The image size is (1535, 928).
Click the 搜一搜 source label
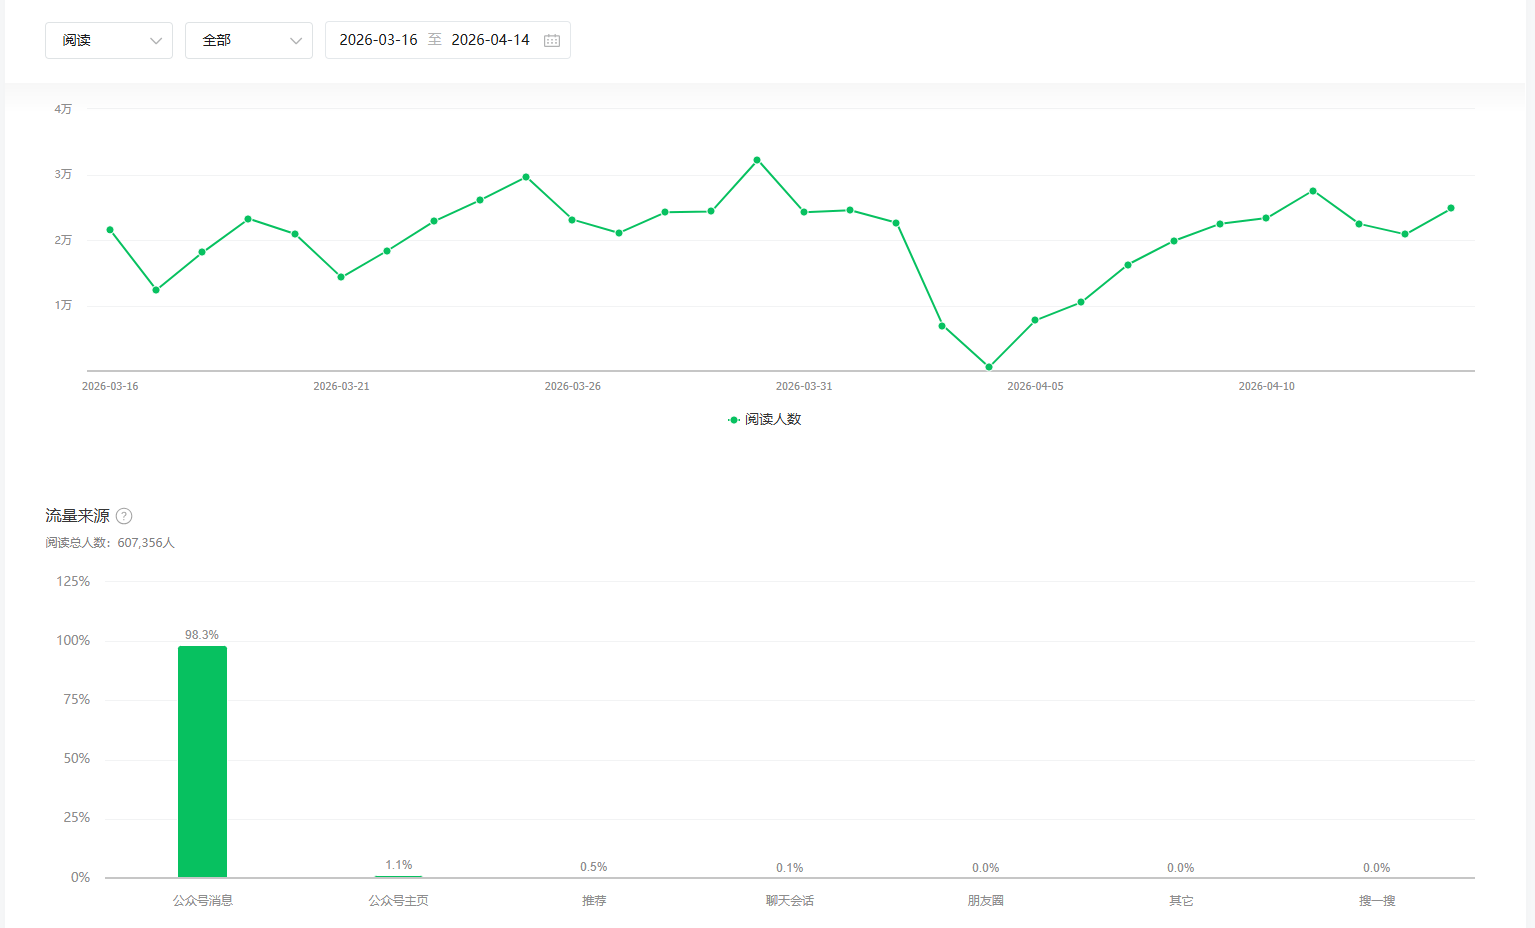[x=1377, y=901]
